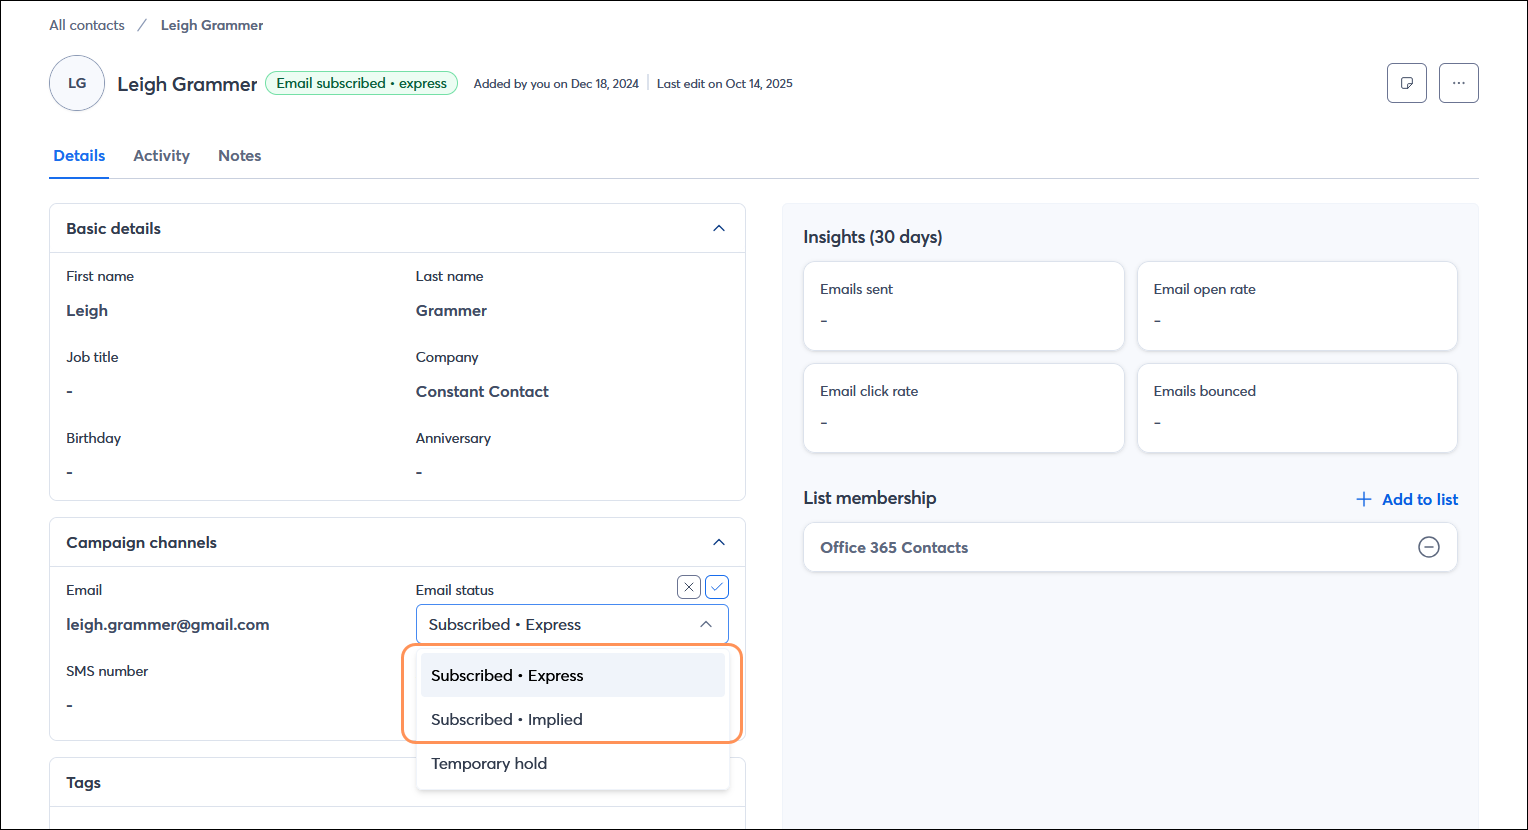Remove contact from Office 365 Contacts via minus icon
Image resolution: width=1528 pixels, height=830 pixels.
pos(1428,547)
